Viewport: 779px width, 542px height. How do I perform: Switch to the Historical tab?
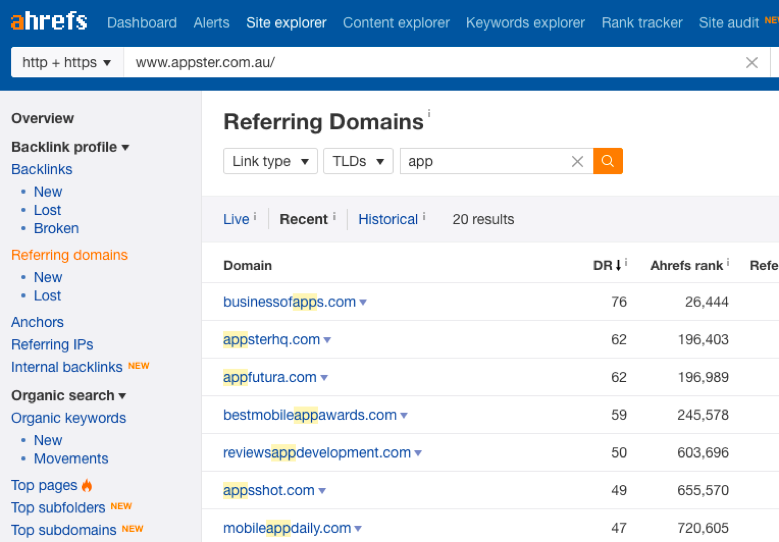388,219
